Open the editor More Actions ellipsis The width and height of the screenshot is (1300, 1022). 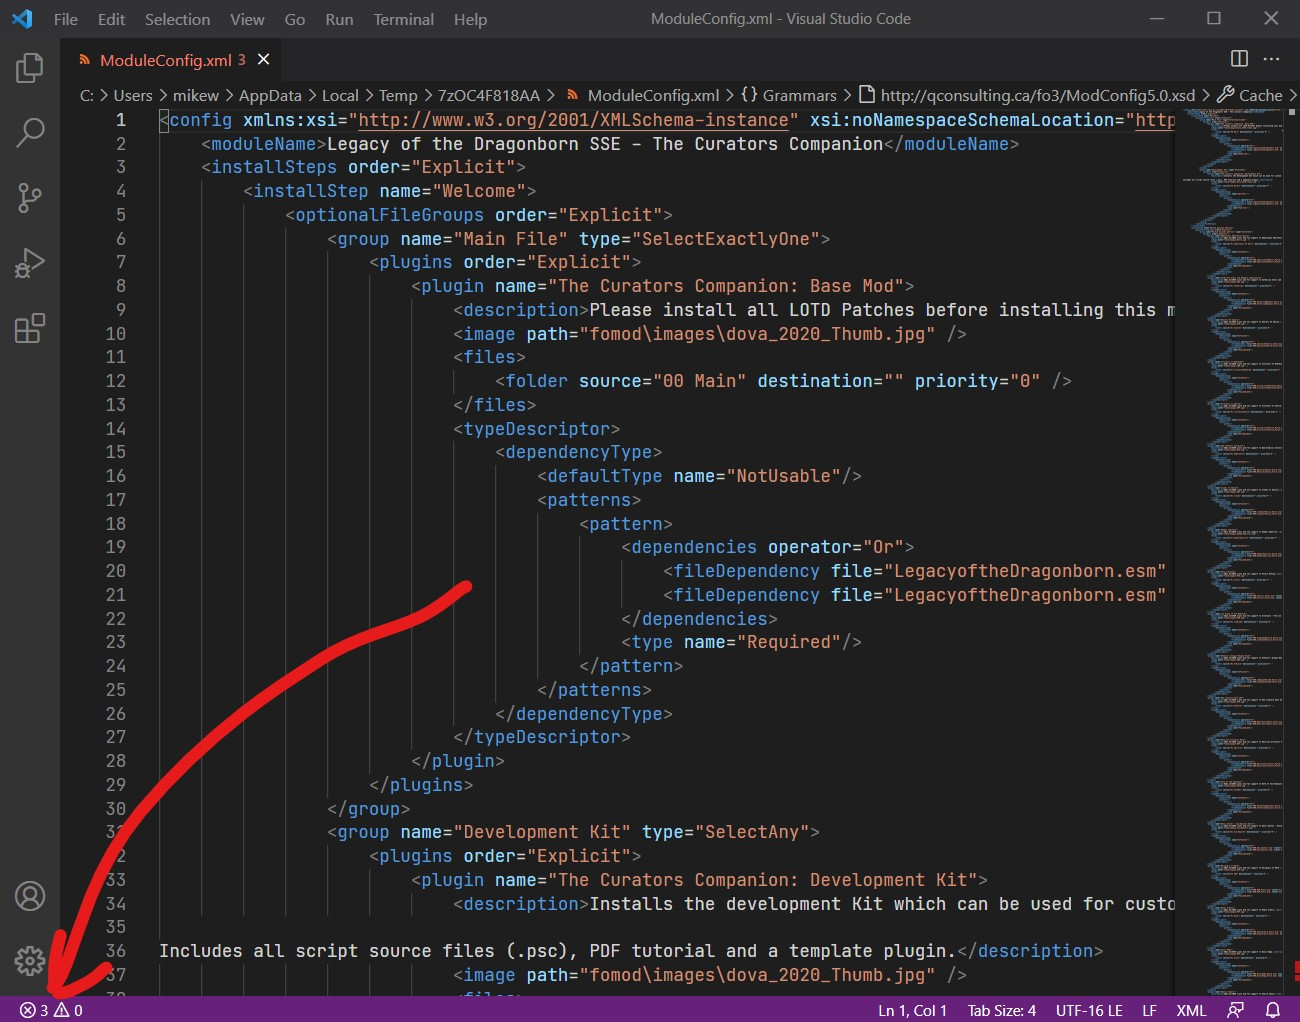point(1272,59)
